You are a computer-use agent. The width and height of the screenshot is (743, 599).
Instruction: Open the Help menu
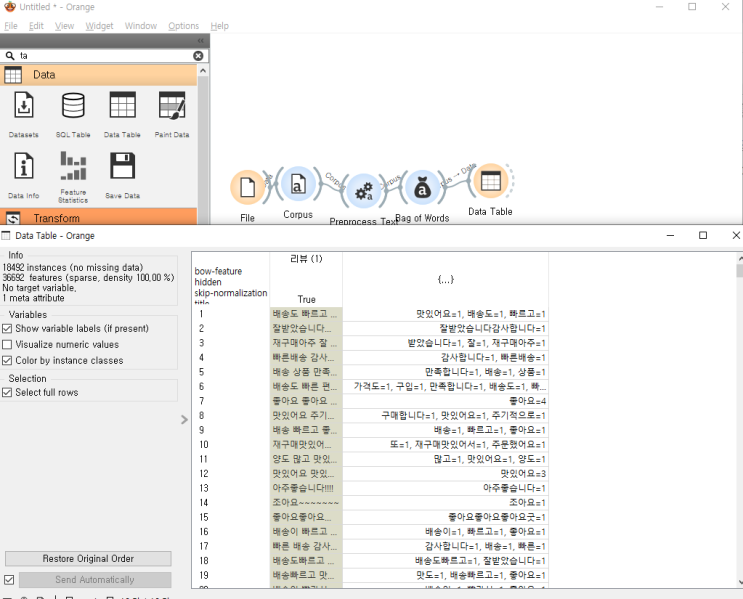pyautogui.click(x=219, y=26)
